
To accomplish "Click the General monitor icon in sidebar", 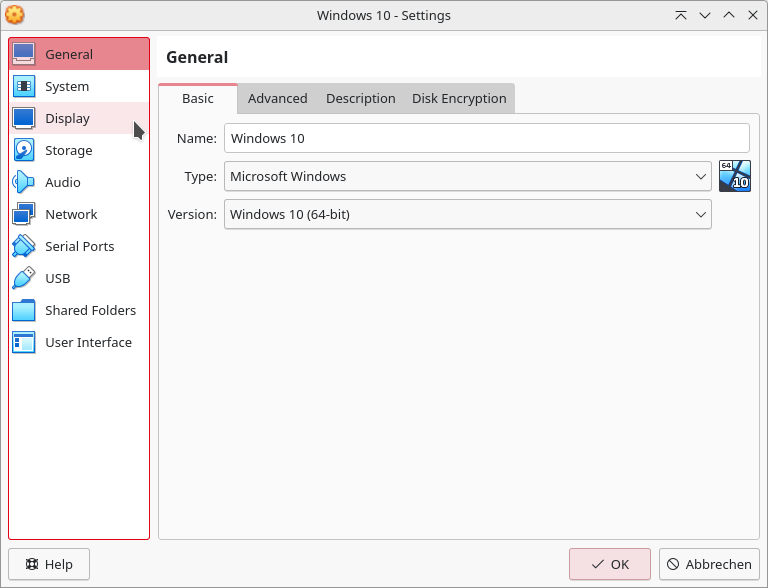I will click(x=24, y=54).
